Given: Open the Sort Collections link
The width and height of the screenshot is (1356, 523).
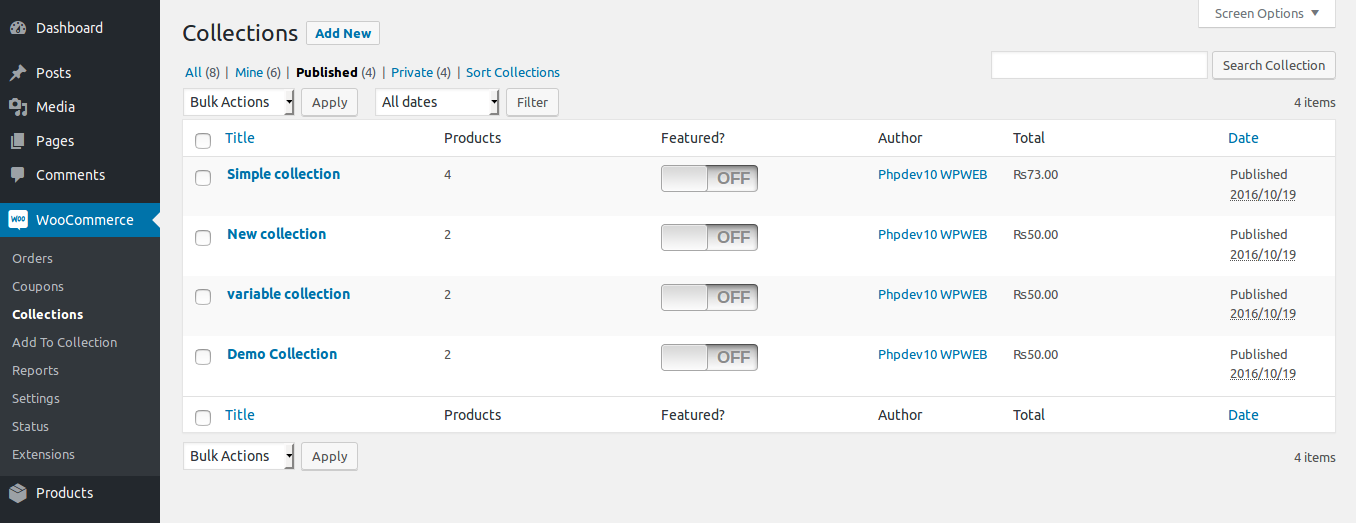Looking at the screenshot, I should [x=513, y=72].
